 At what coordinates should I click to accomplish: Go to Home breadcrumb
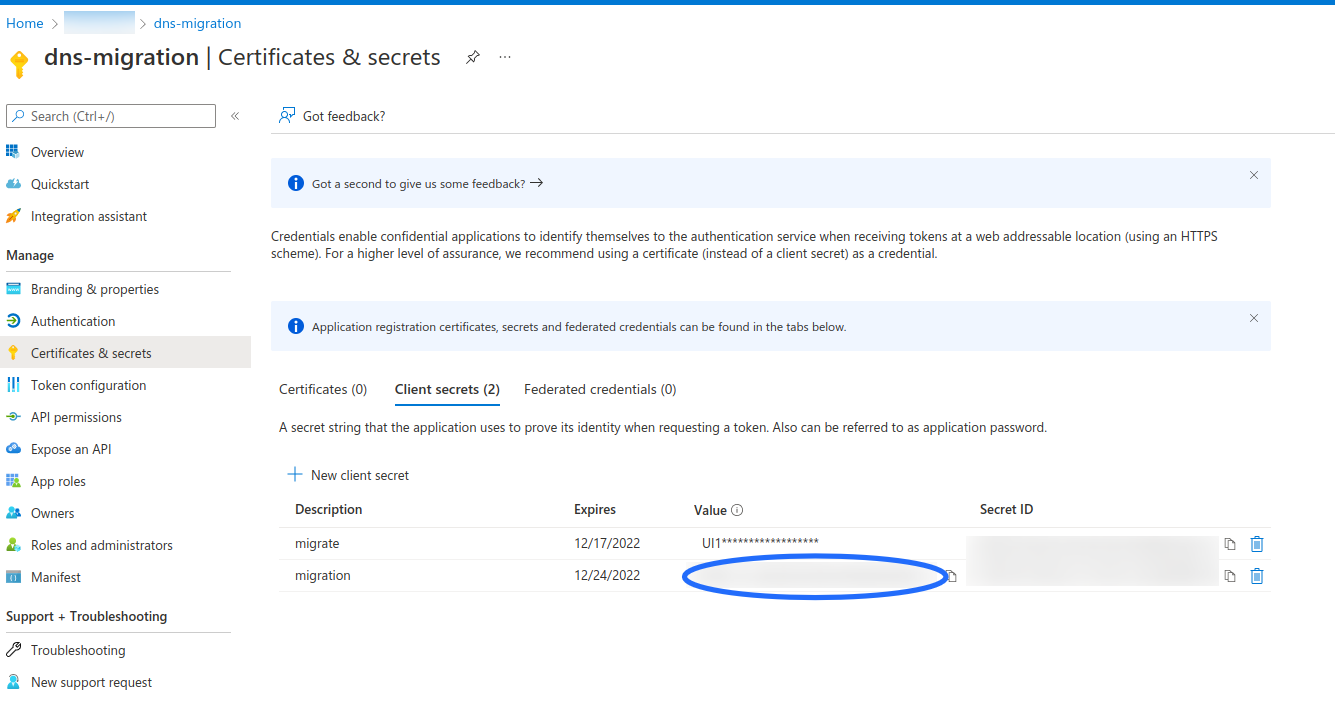[25, 23]
